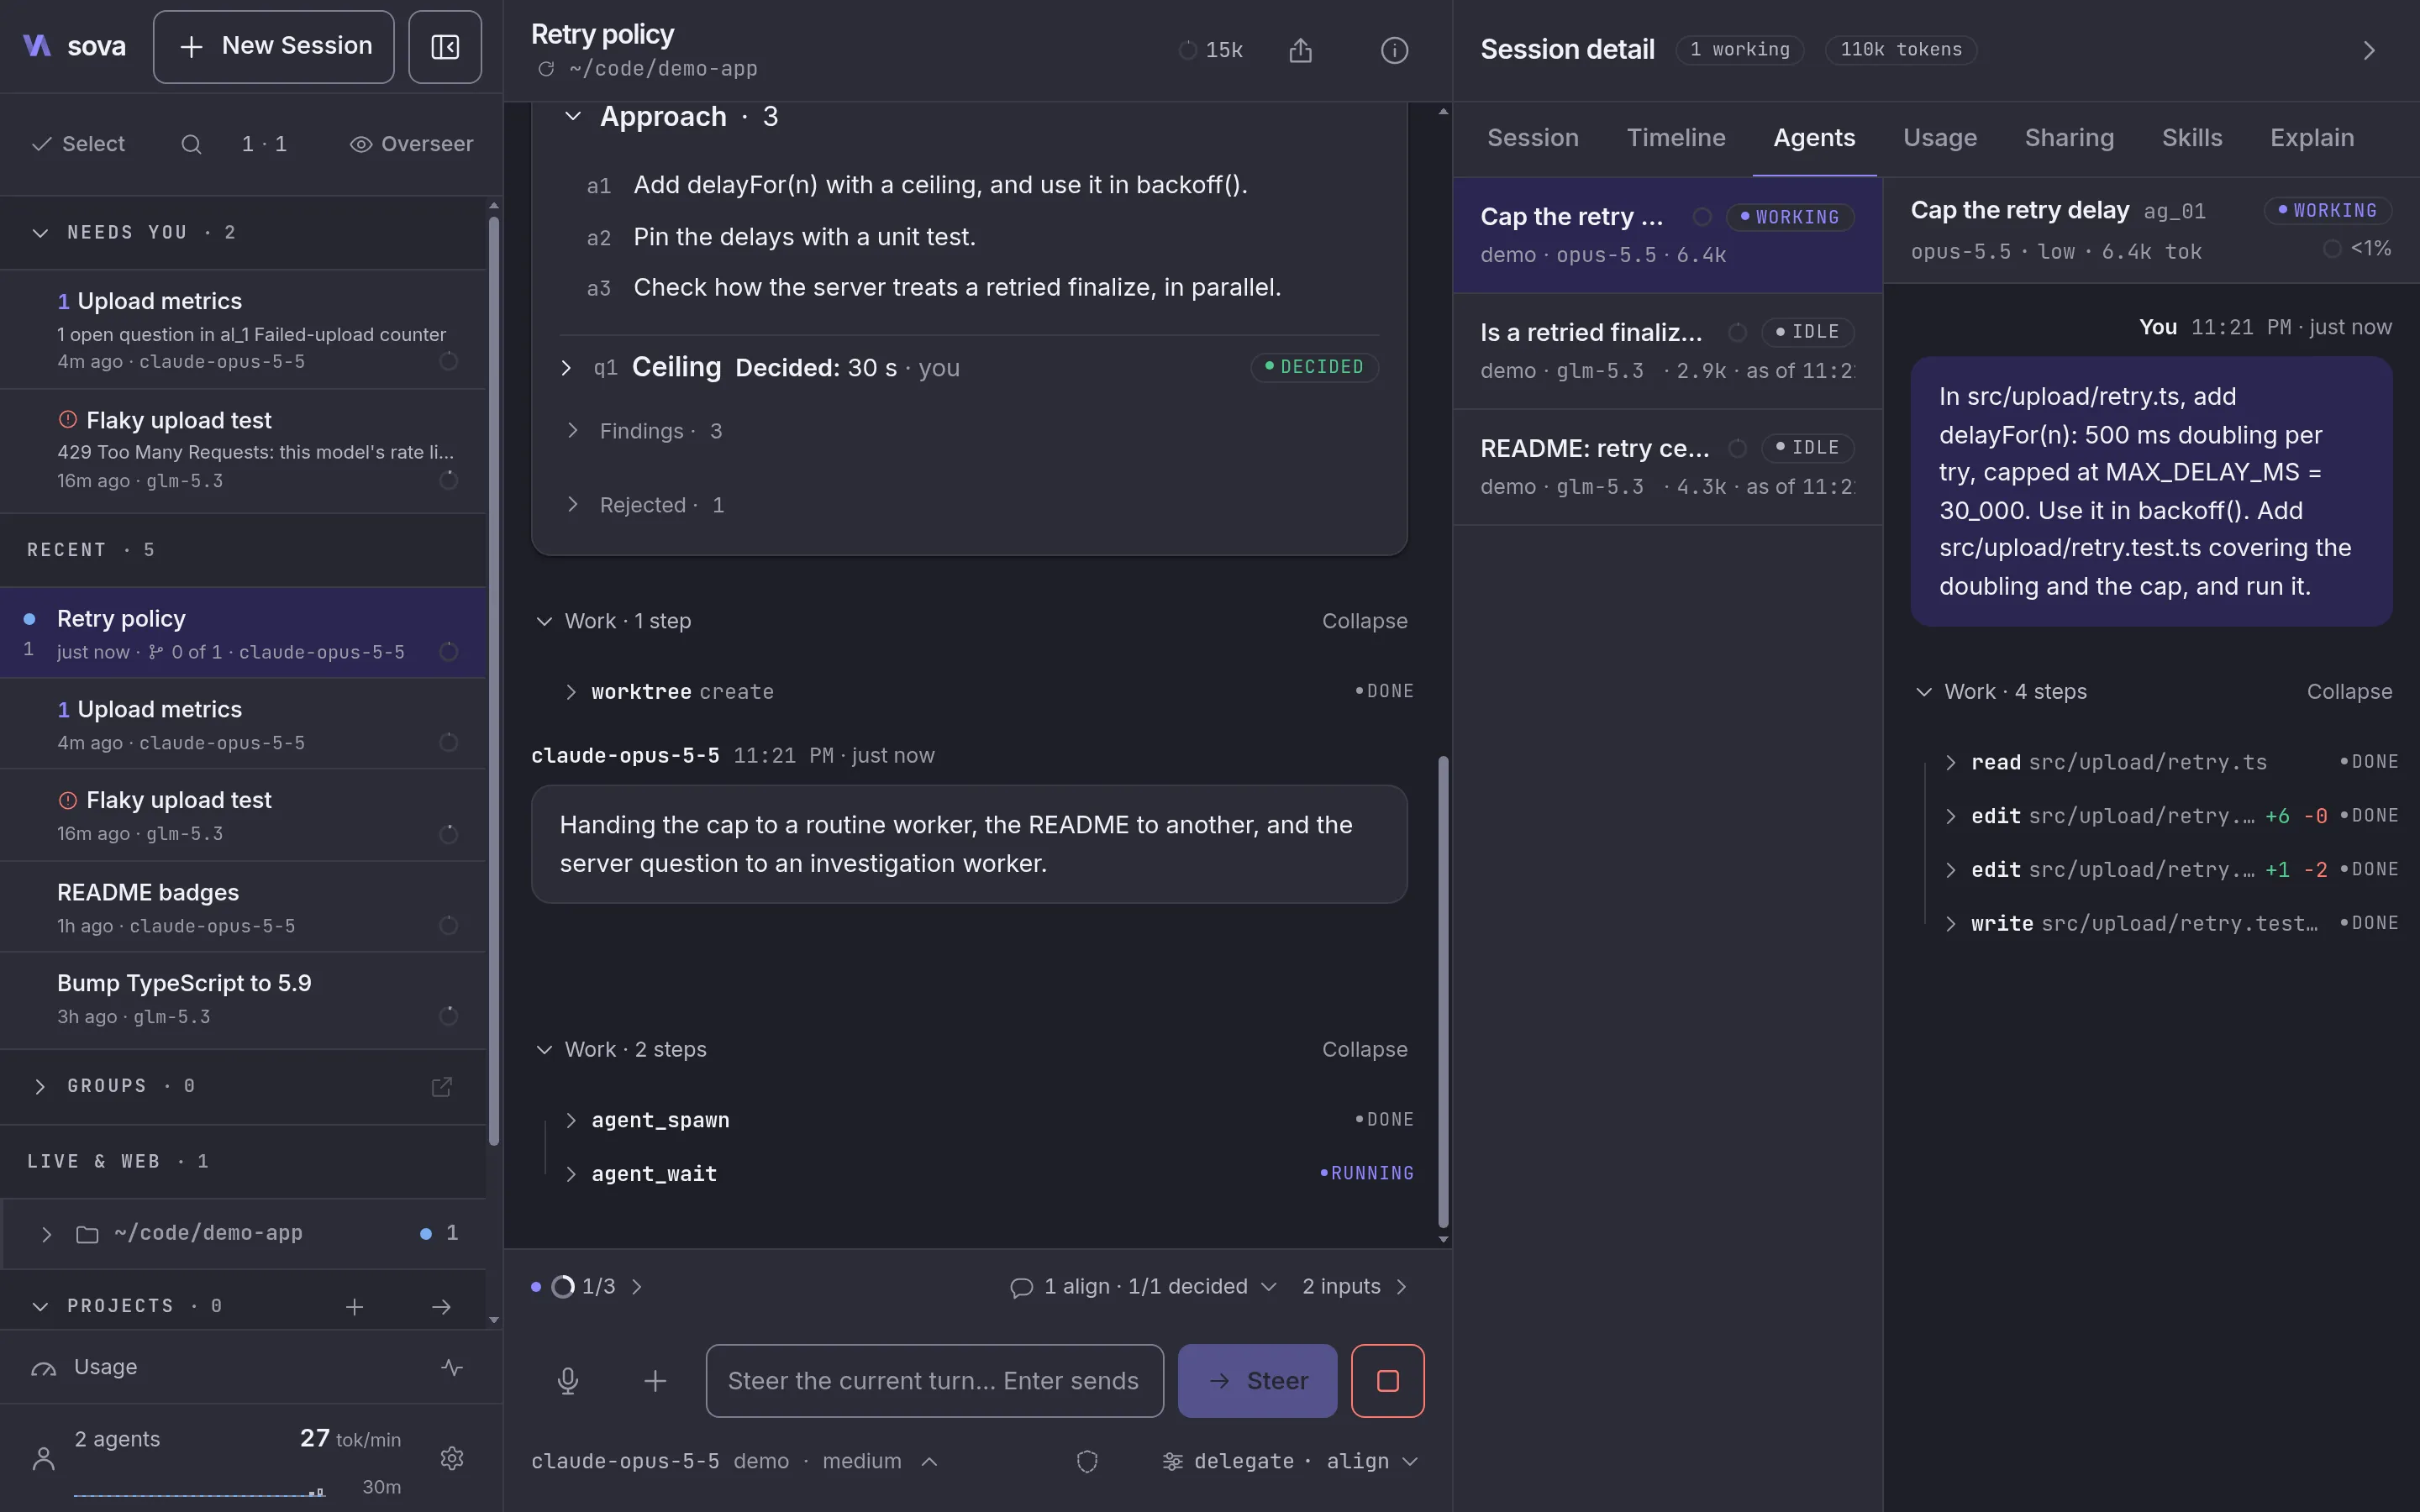The height and width of the screenshot is (1512, 2420).
Task: Expand Rejected 1 row
Action: pyautogui.click(x=572, y=505)
